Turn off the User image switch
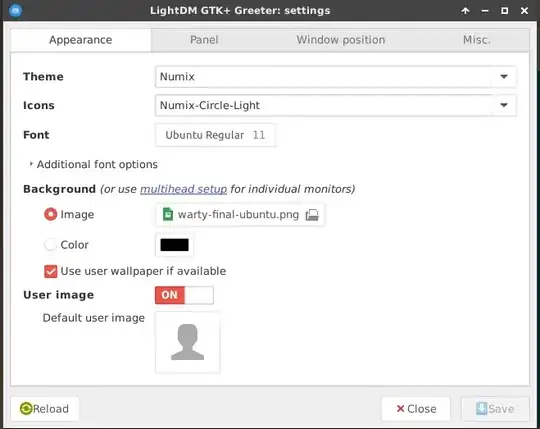 tap(184, 295)
